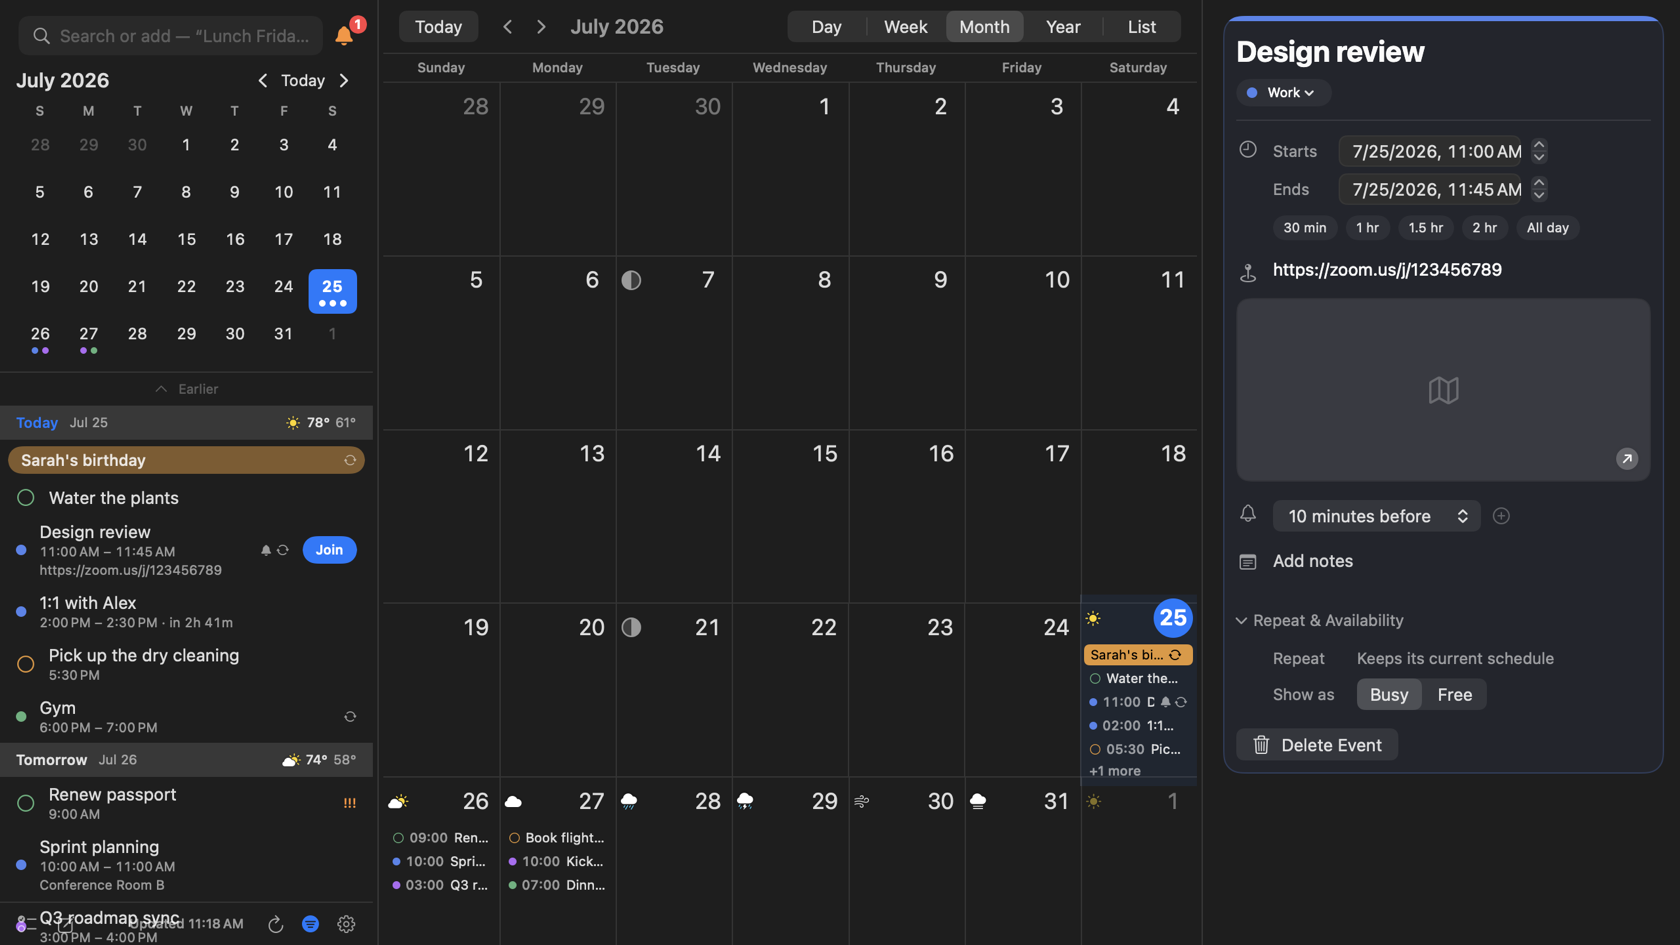Screen dimensions: 1680x945
Task: Open Repeat option Keeps its current schedule
Action: click(1455, 659)
